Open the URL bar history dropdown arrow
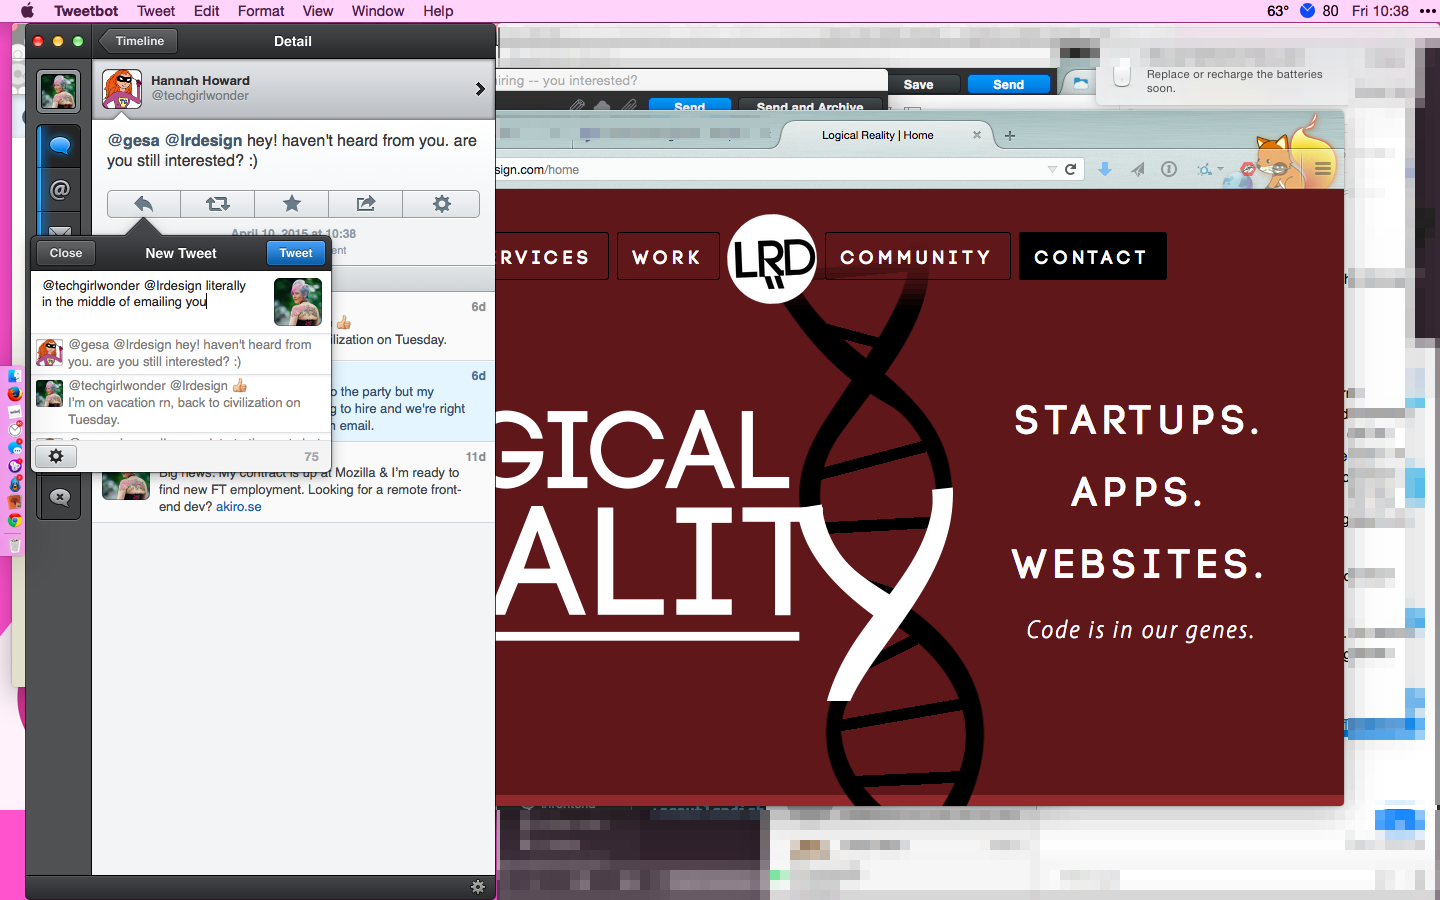The image size is (1440, 900). [x=1052, y=169]
